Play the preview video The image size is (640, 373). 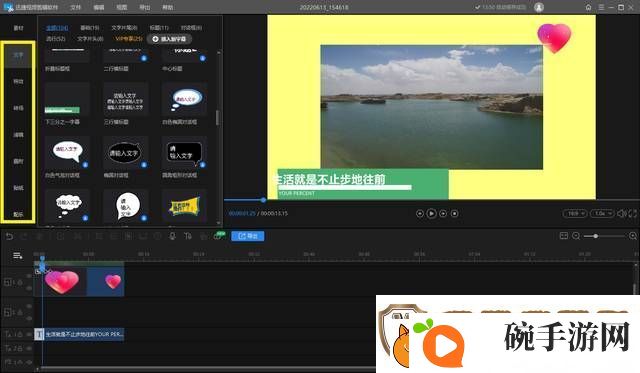pyautogui.click(x=431, y=213)
